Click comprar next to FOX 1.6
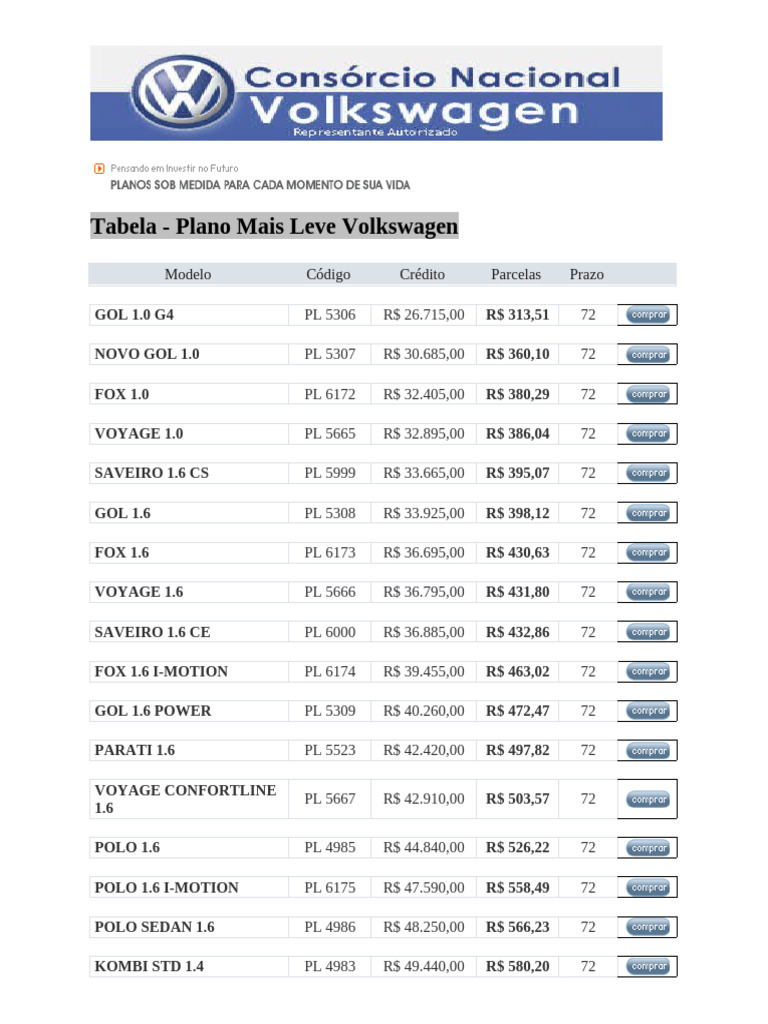768x1024 pixels. tap(648, 552)
